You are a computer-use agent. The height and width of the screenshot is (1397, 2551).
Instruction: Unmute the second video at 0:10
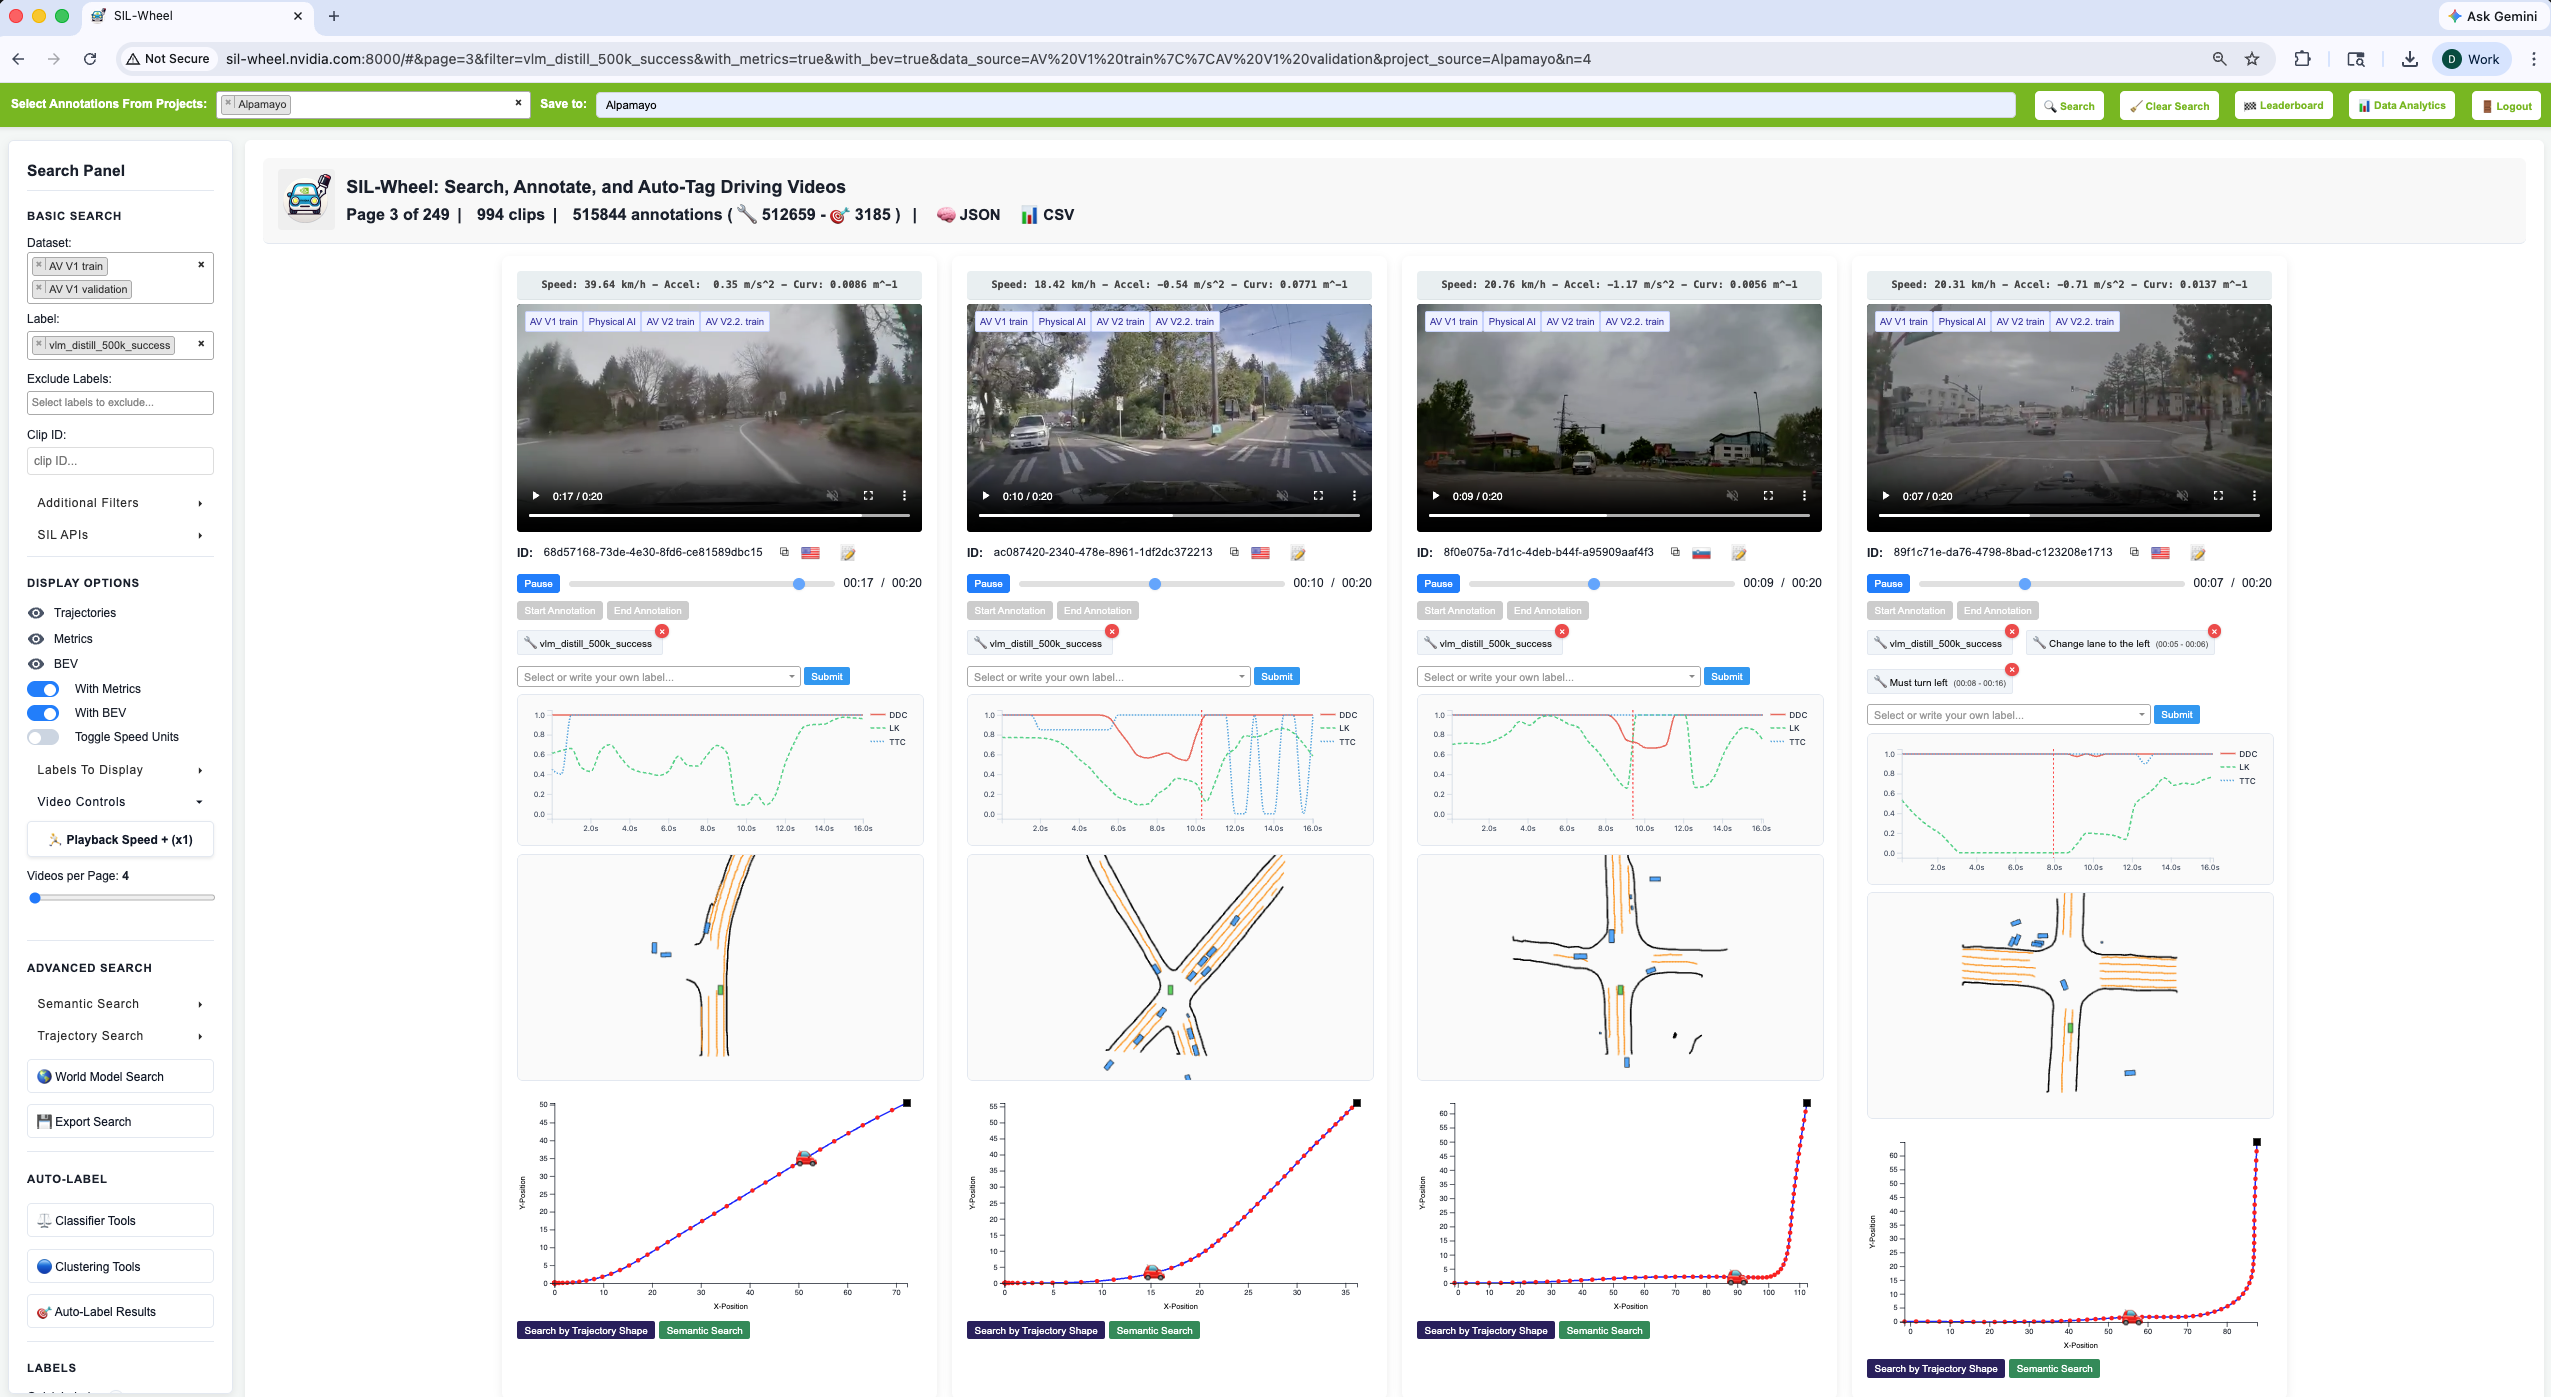[x=1282, y=496]
